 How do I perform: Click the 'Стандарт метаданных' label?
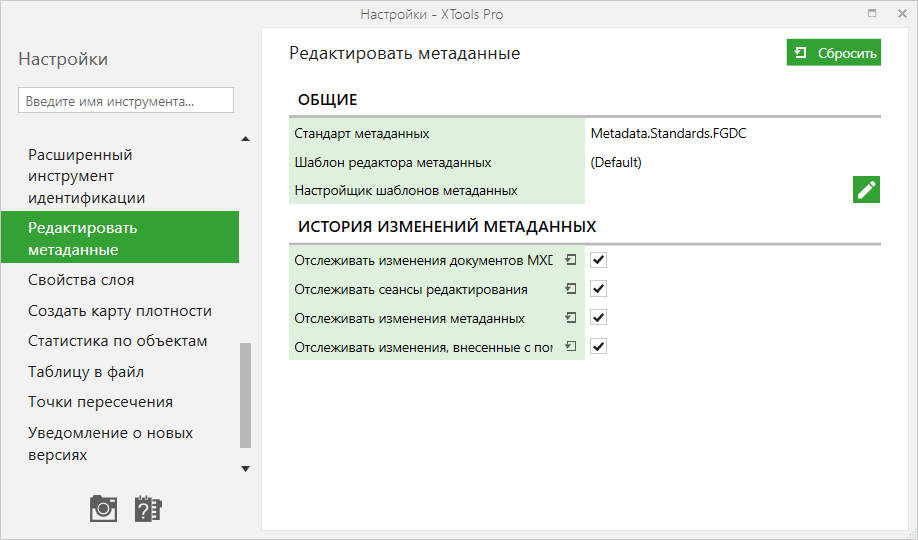(x=362, y=134)
